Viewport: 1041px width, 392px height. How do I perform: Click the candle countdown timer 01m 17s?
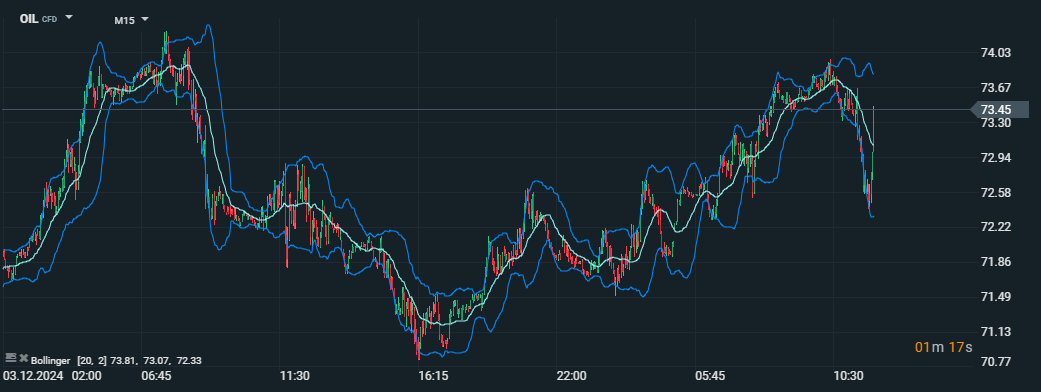tap(943, 347)
